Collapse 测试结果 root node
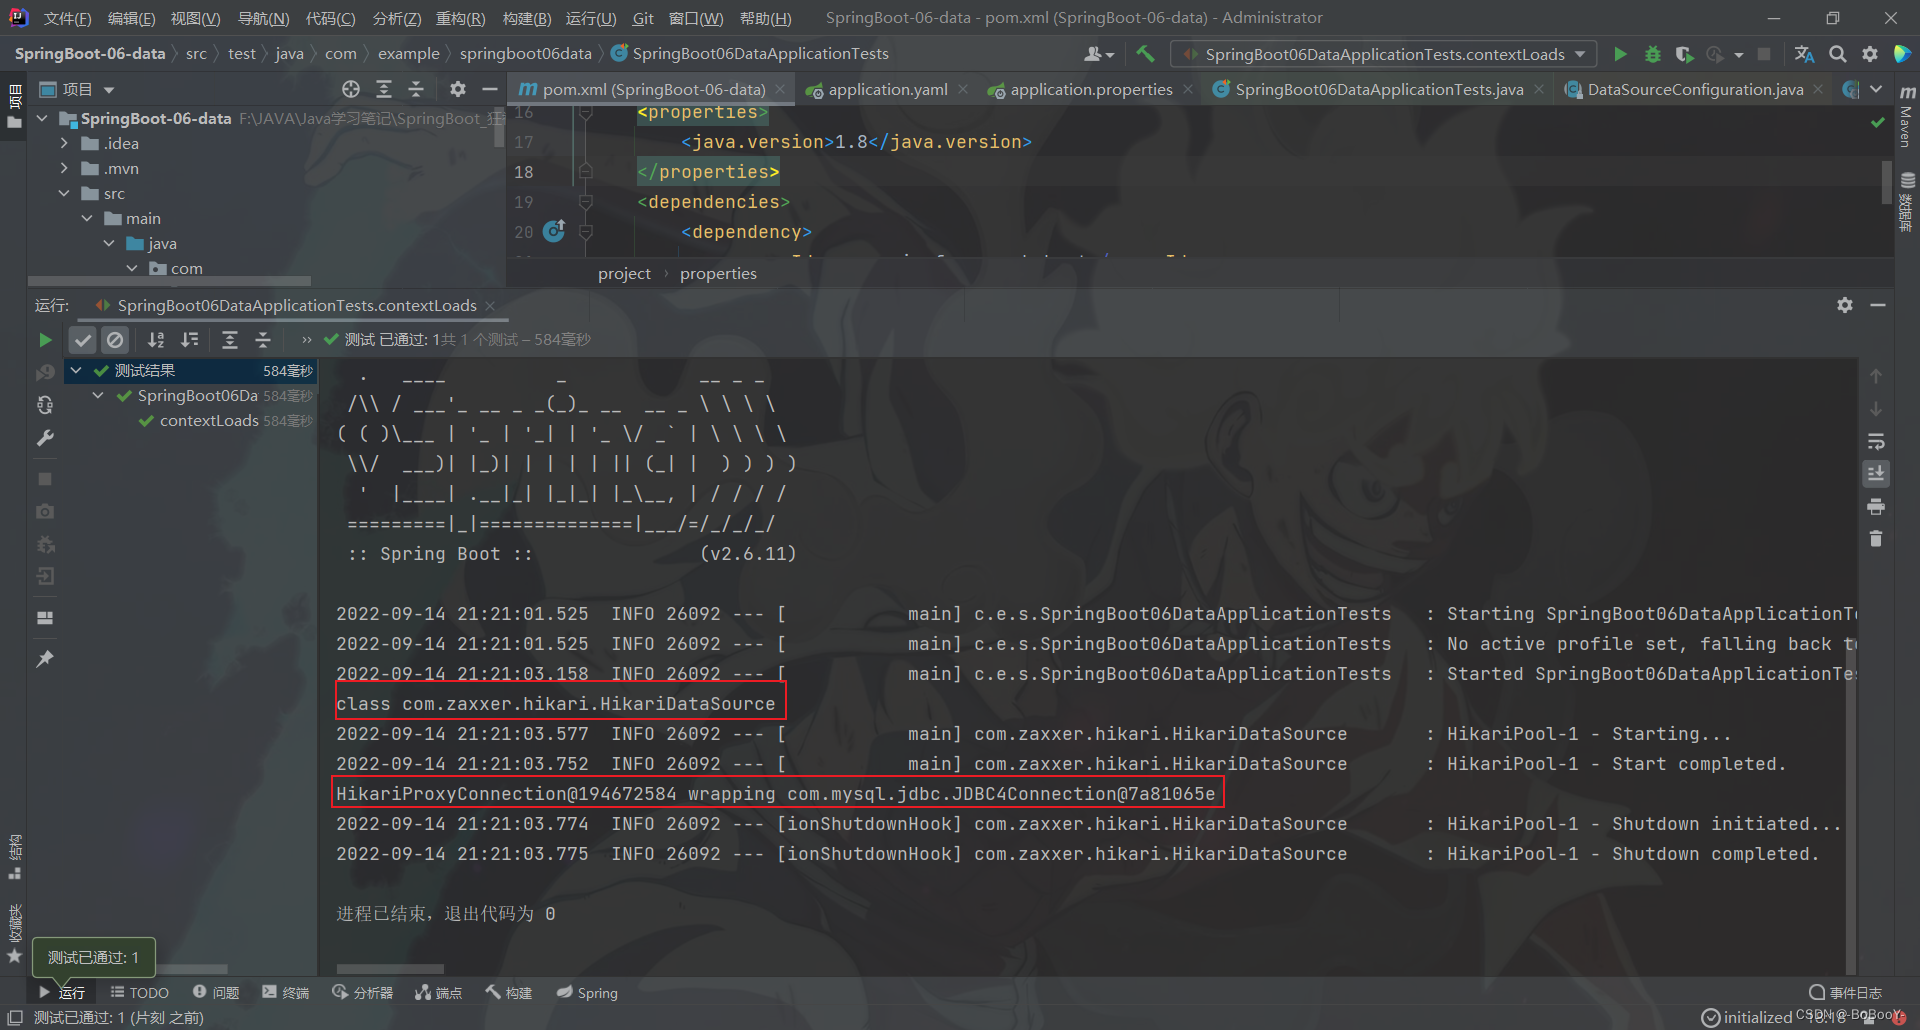The image size is (1920, 1030). (76, 370)
